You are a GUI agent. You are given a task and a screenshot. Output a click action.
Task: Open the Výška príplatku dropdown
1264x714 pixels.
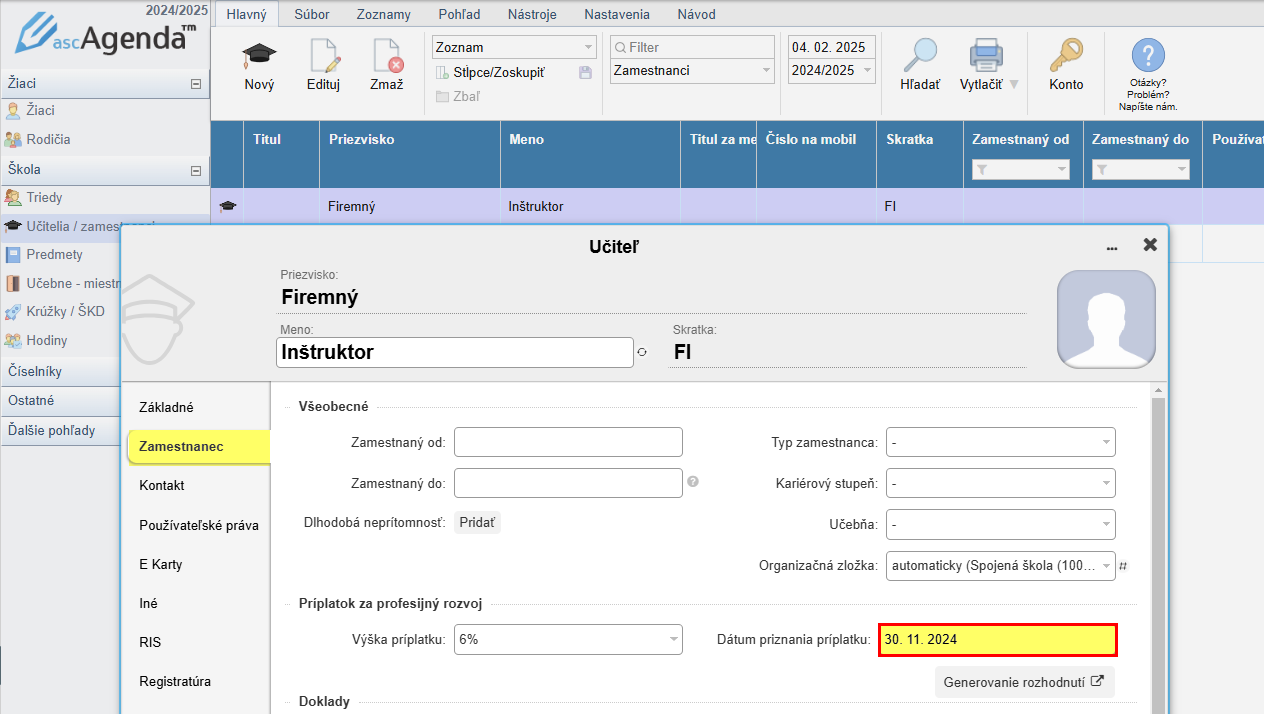pos(568,640)
